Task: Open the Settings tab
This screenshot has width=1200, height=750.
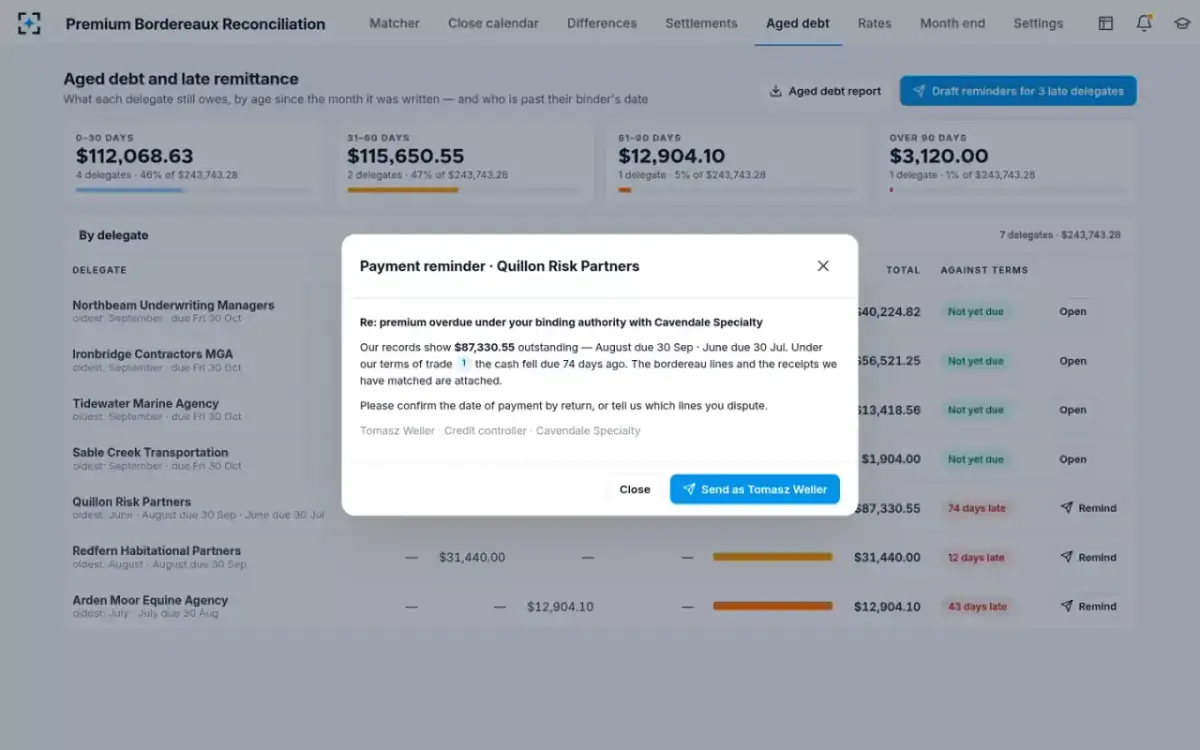Action: pyautogui.click(x=1038, y=23)
